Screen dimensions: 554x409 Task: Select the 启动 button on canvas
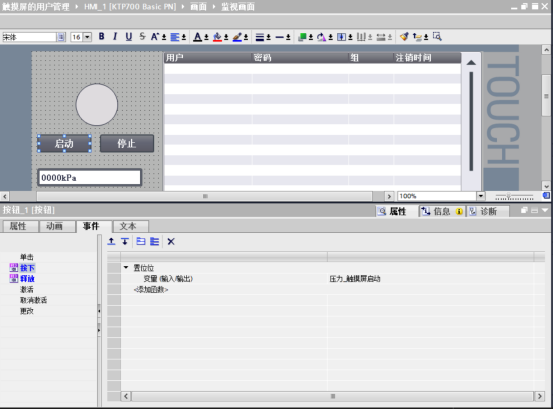(64, 143)
